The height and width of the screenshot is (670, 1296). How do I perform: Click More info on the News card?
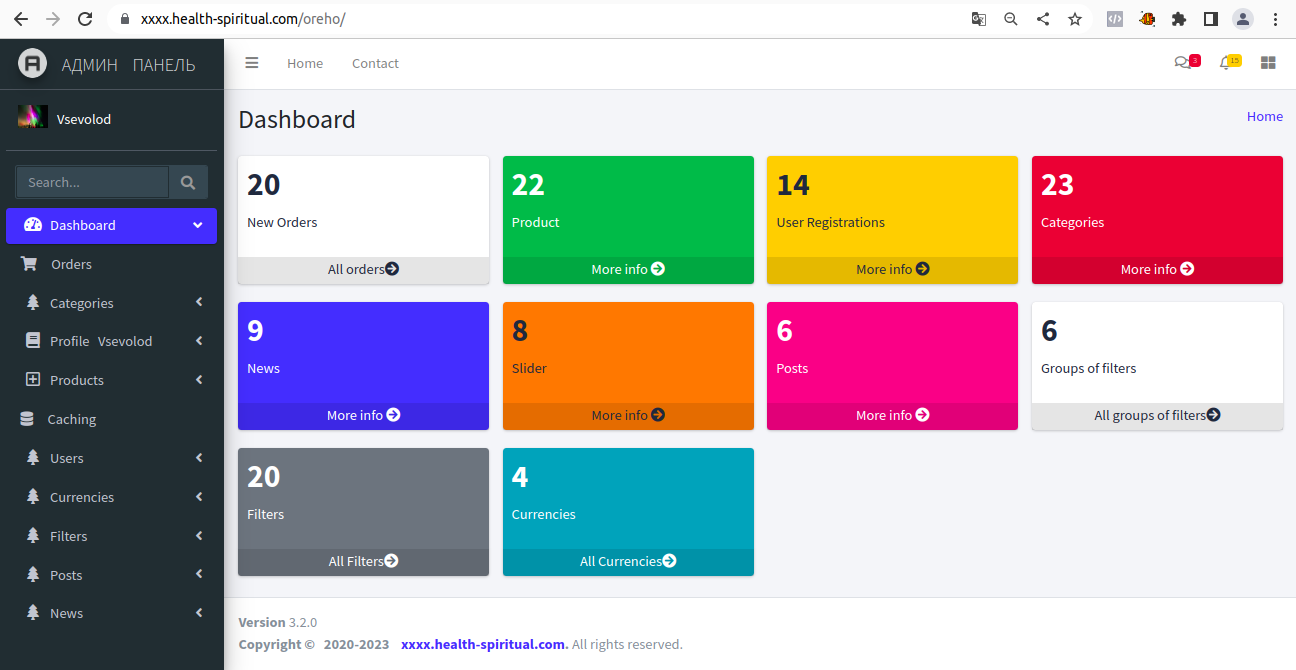click(x=363, y=415)
